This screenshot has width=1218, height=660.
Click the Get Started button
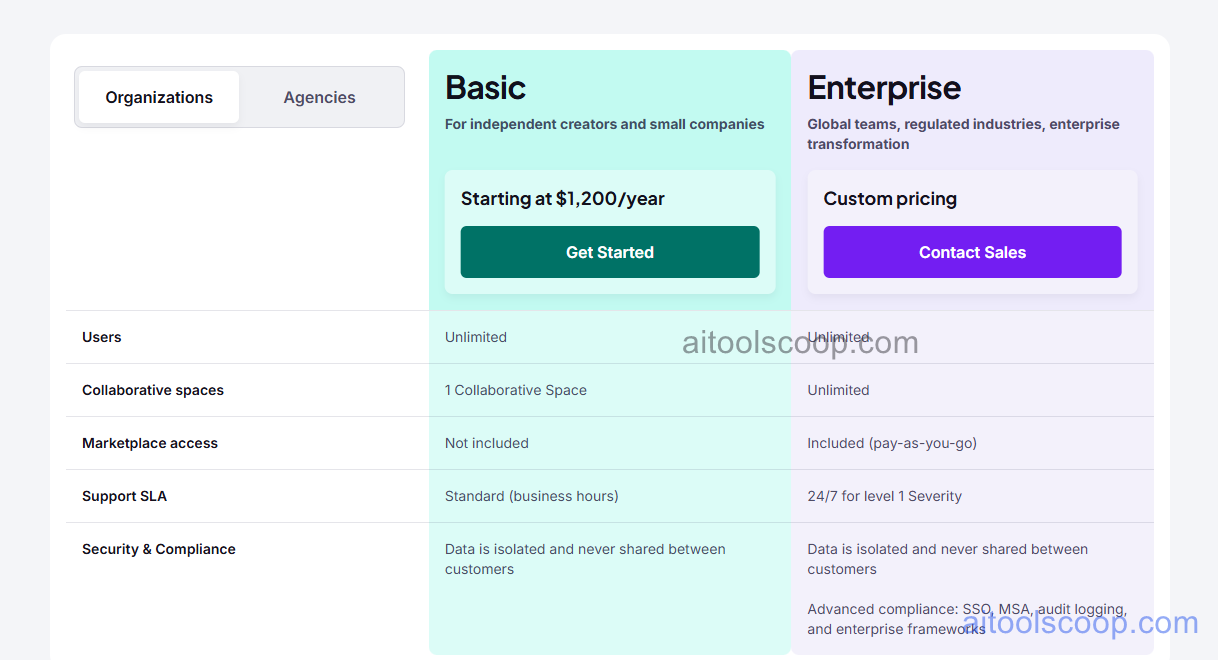pos(610,252)
